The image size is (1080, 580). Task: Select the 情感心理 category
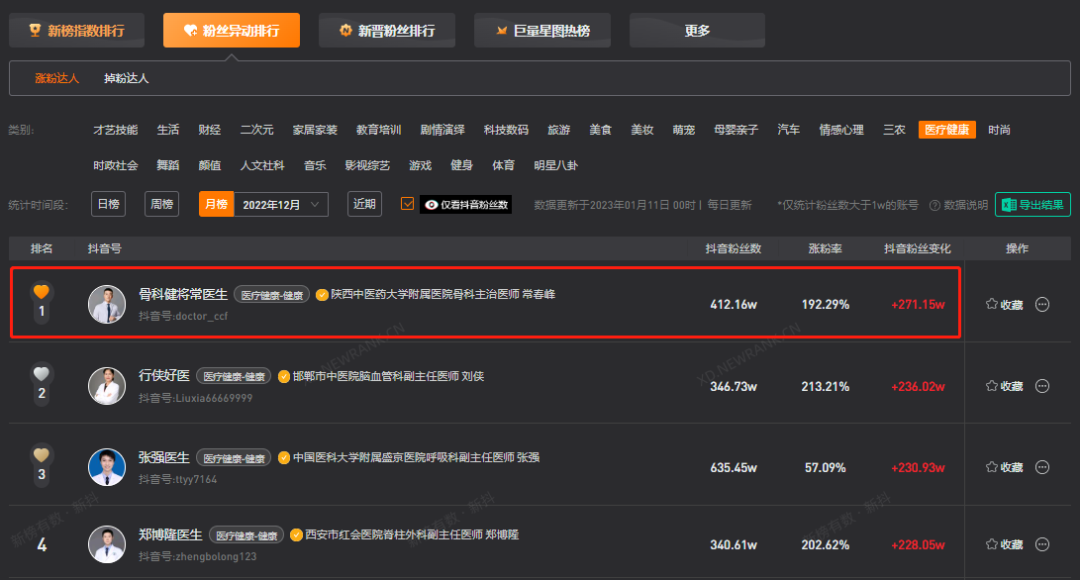coord(841,130)
